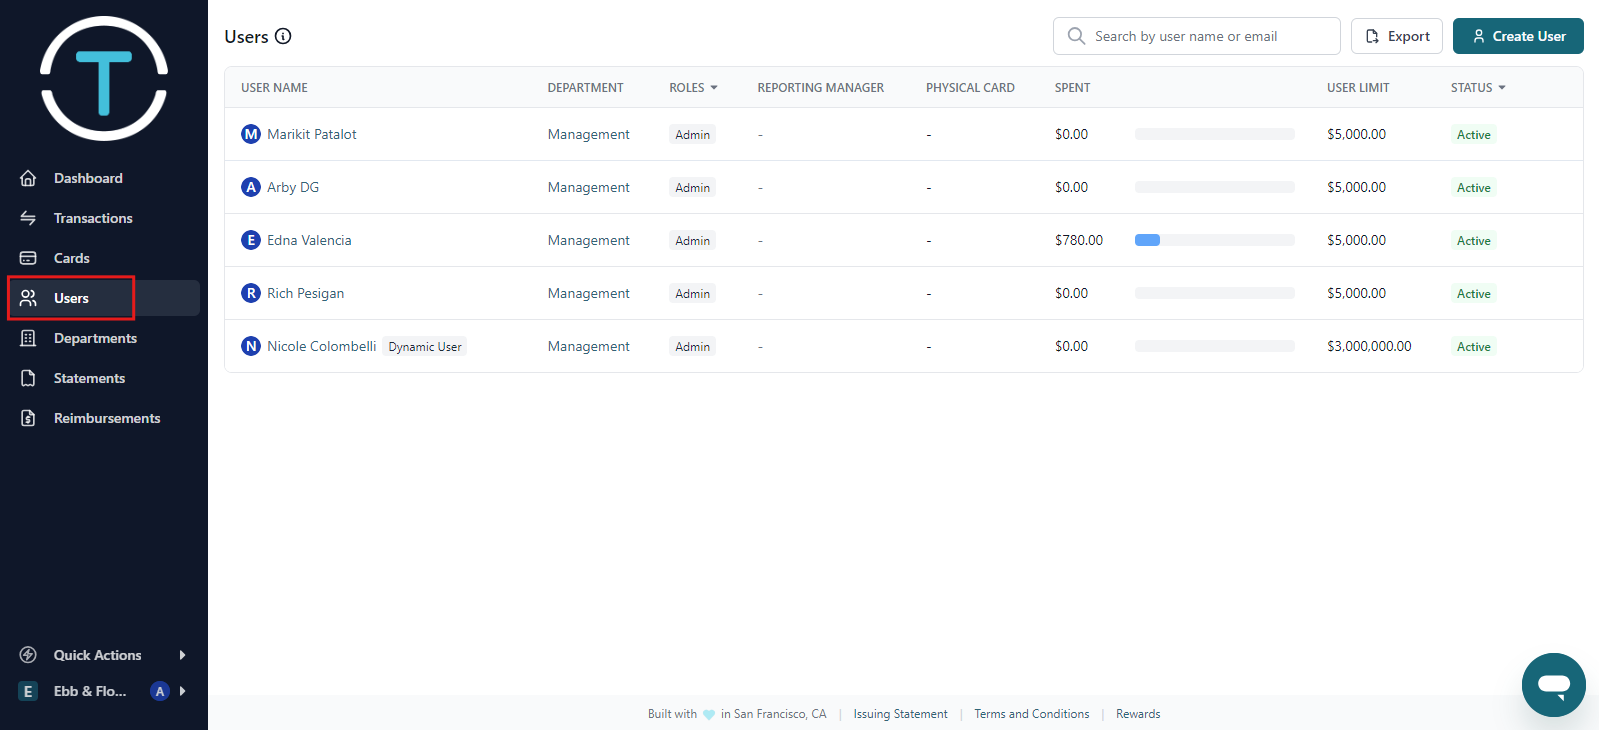Screen dimensions: 1599x730
Task: Click the Reimbursements receipt icon
Action: tap(28, 418)
